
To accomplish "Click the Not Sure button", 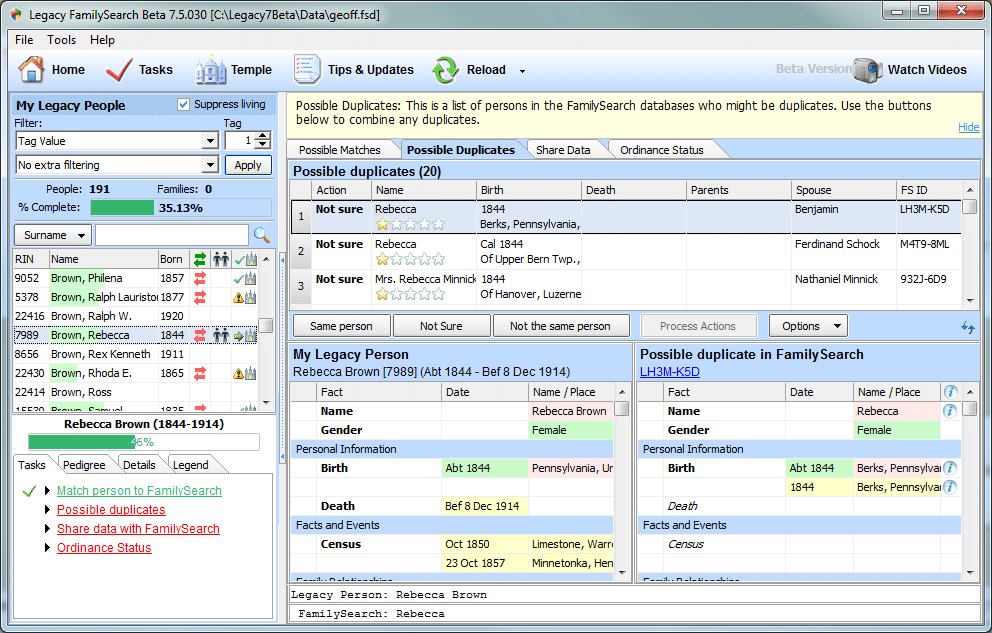I will click(x=441, y=326).
